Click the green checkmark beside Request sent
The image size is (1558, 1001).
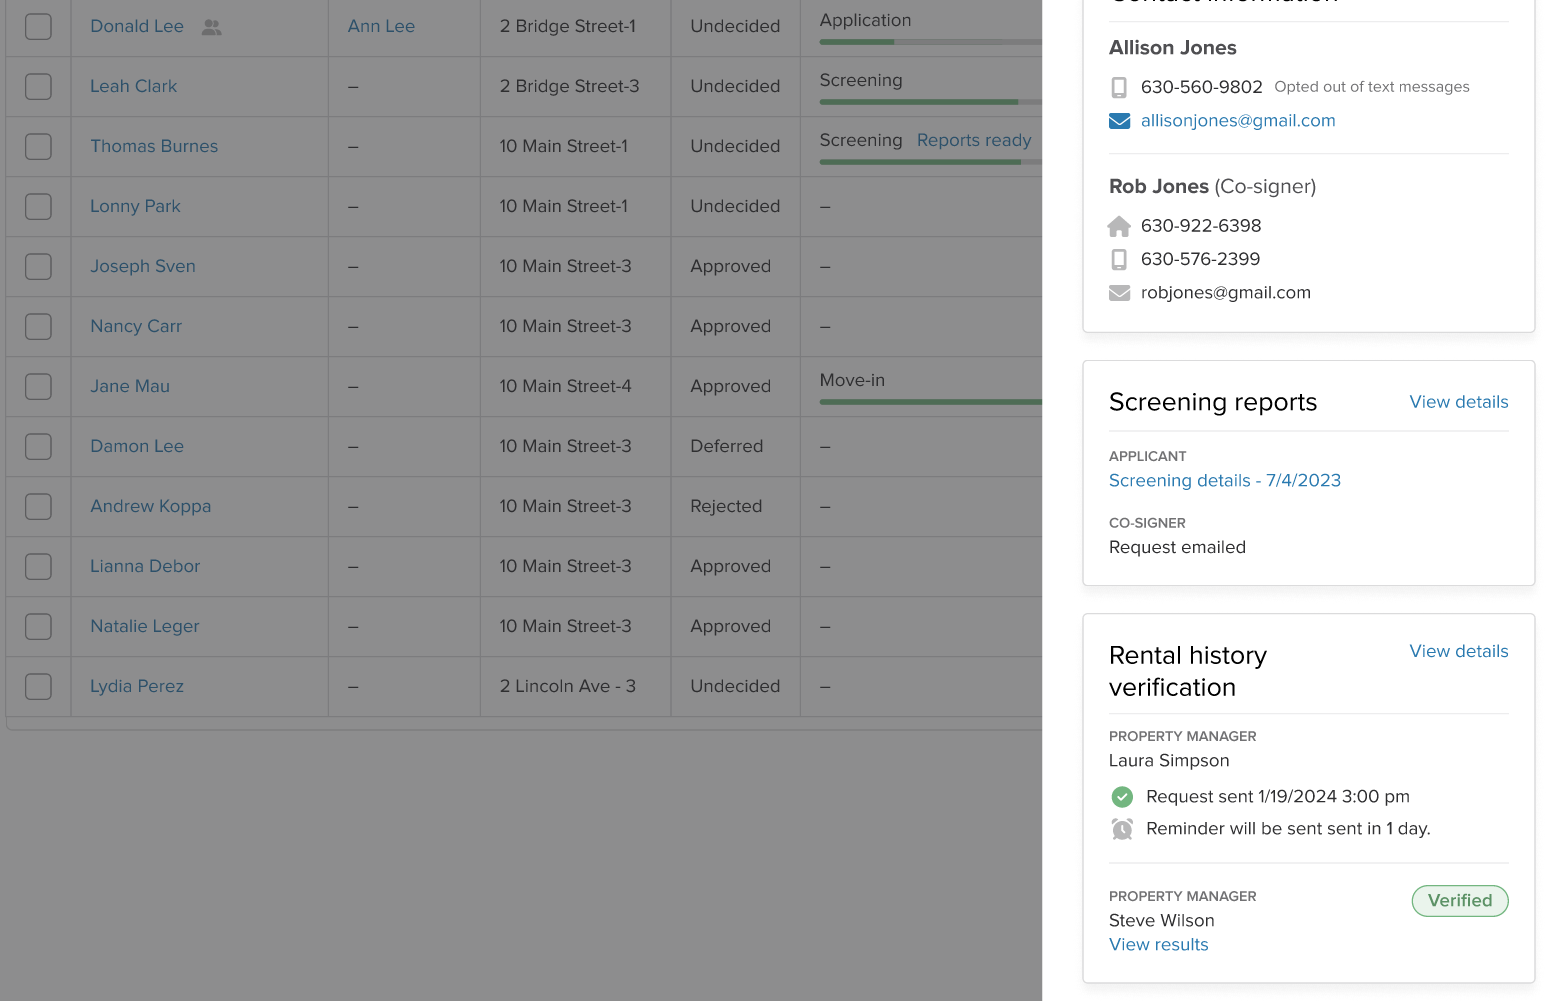click(x=1122, y=797)
